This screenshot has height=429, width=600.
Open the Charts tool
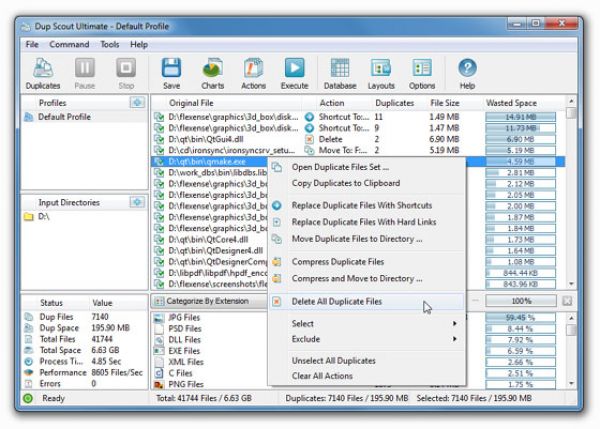point(212,72)
